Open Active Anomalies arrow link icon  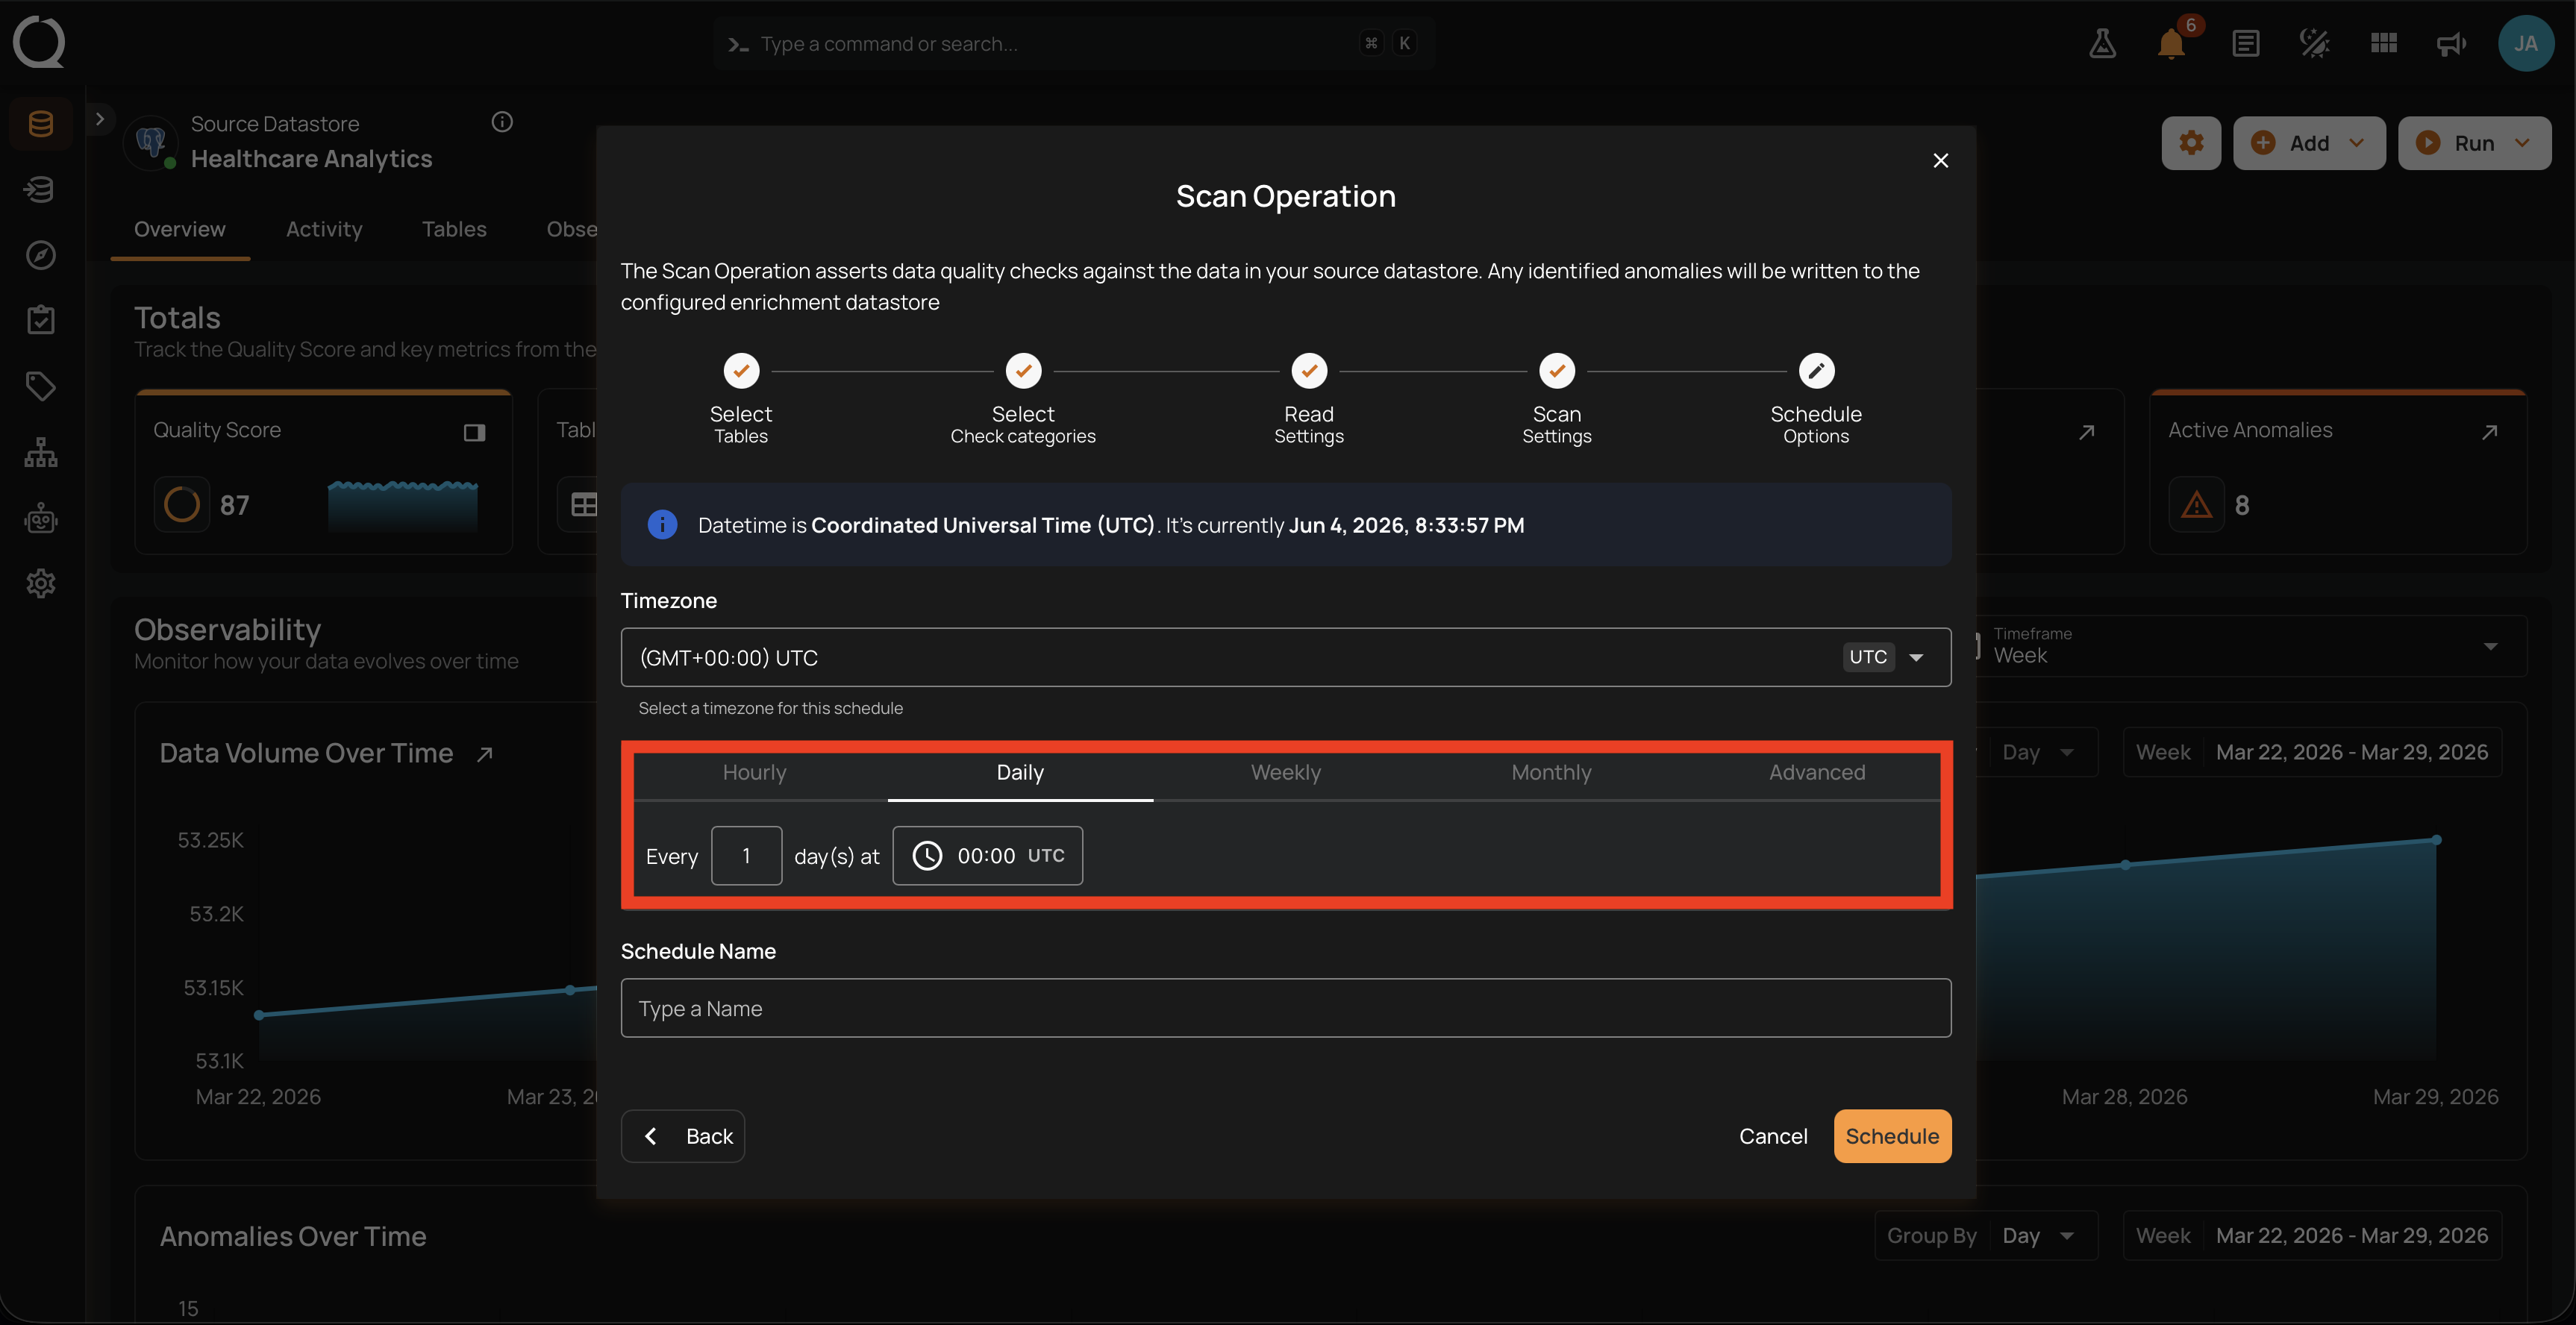[x=2490, y=432]
